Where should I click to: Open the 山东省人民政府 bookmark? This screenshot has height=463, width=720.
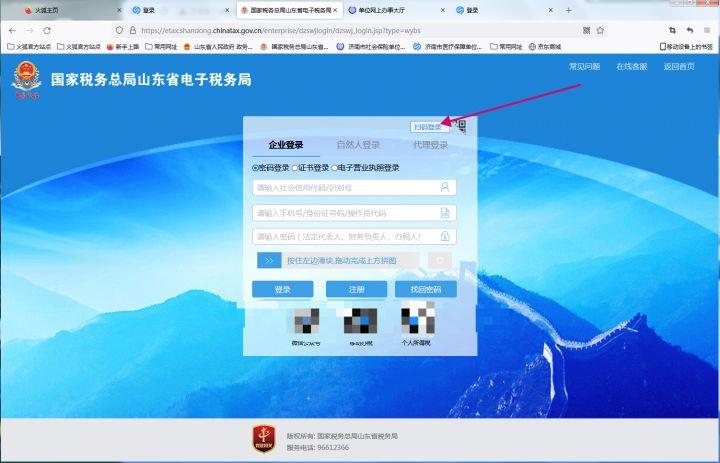click(218, 46)
